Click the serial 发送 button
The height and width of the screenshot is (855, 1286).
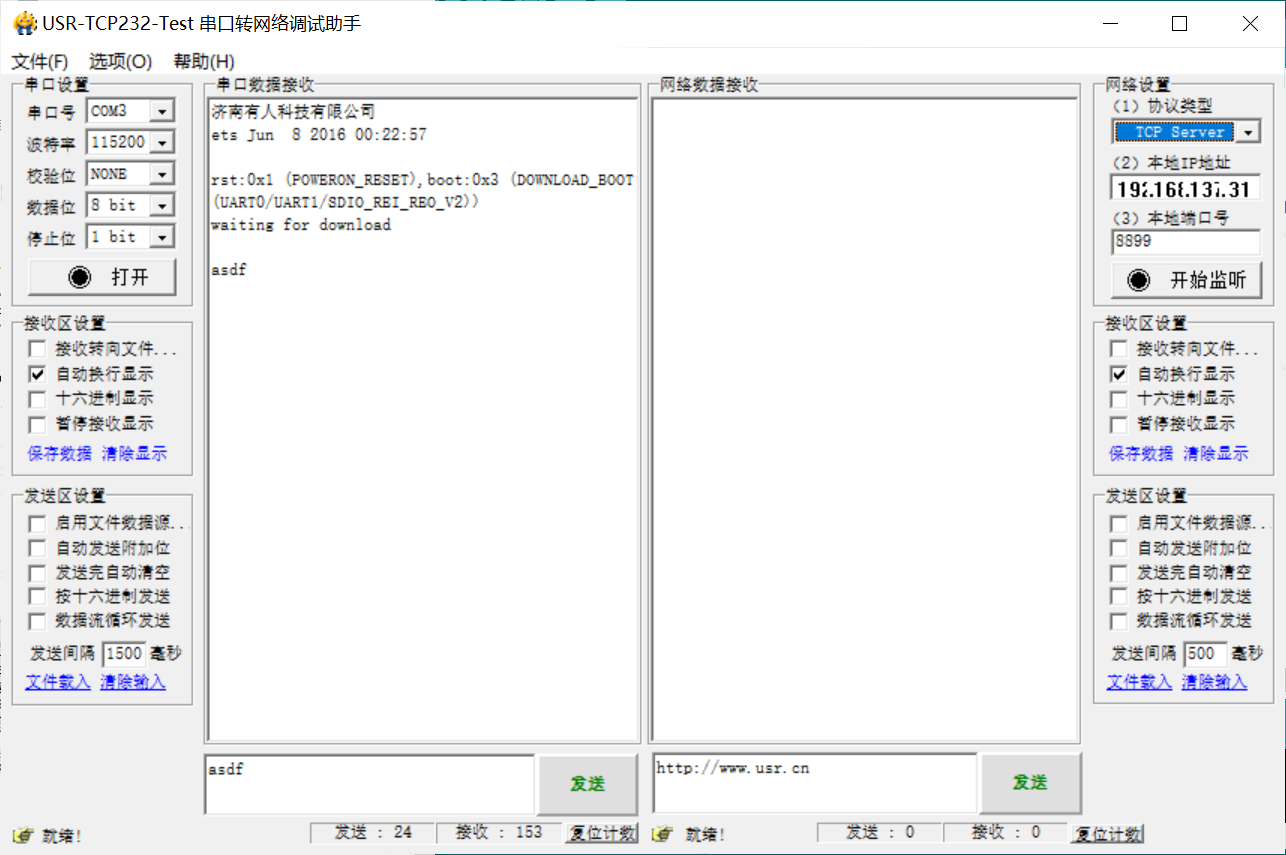pyautogui.click(x=588, y=784)
